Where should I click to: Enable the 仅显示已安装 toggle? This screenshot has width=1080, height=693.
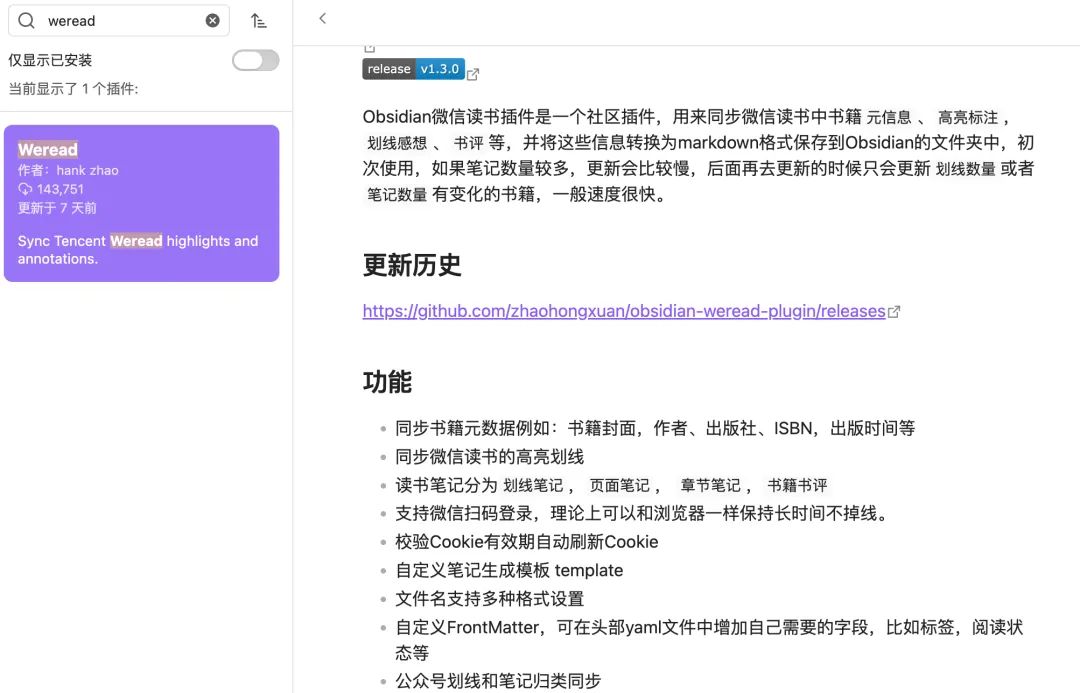pos(255,60)
